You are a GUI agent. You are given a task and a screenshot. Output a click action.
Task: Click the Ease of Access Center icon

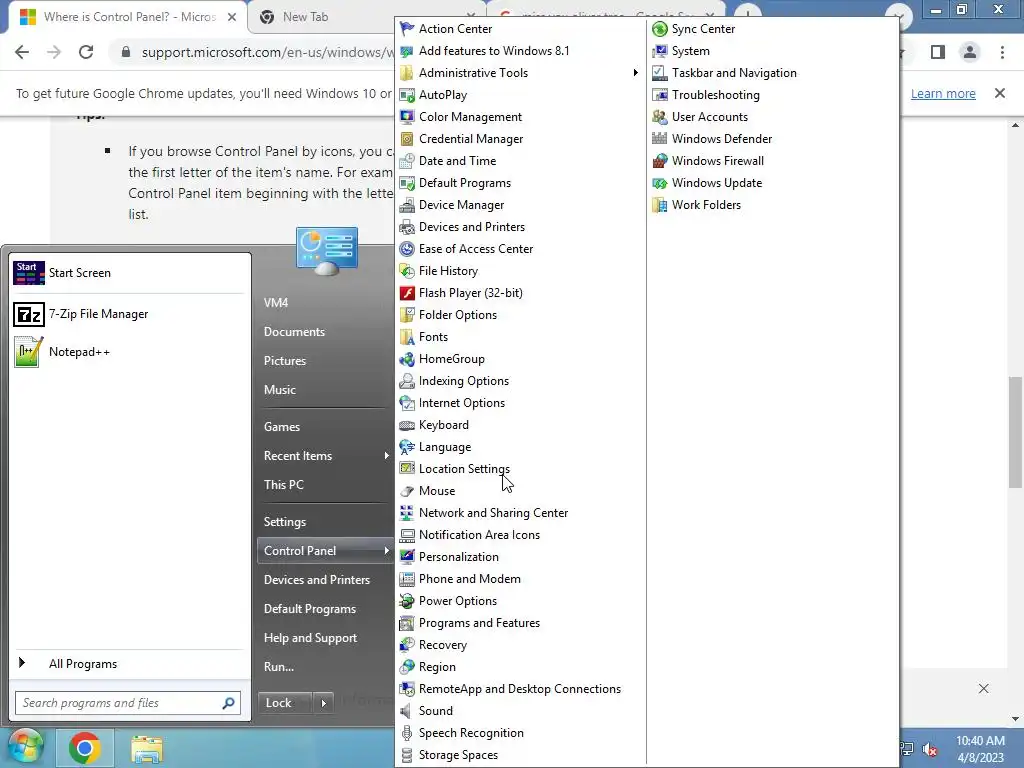[407, 249]
